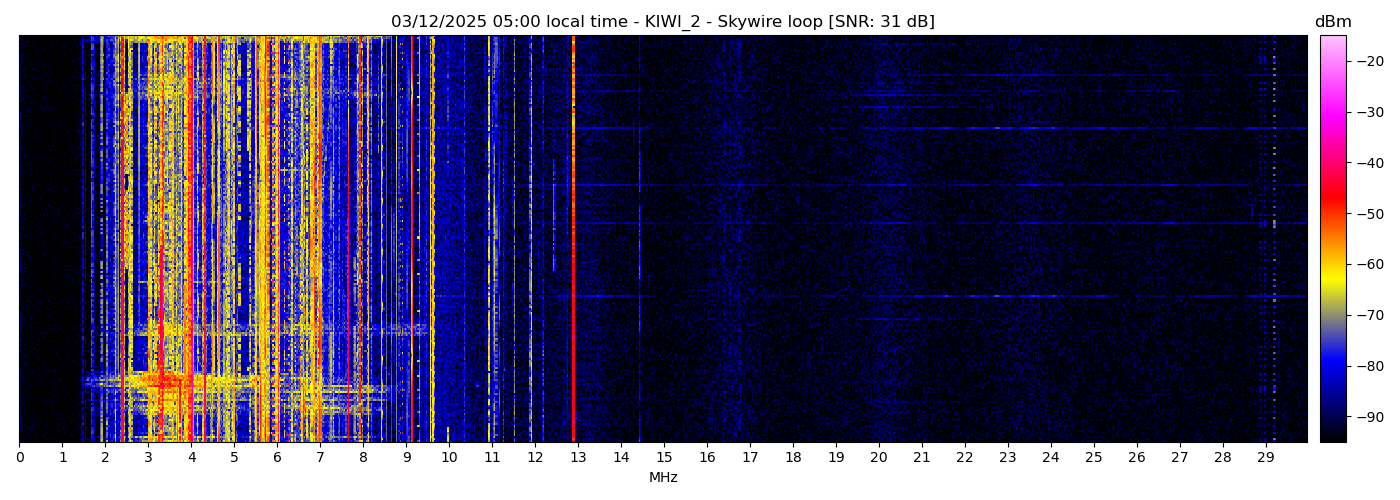Click the −70 dBm colorbar tick label
Screen dimensions: 1400x500
[x=1367, y=315]
